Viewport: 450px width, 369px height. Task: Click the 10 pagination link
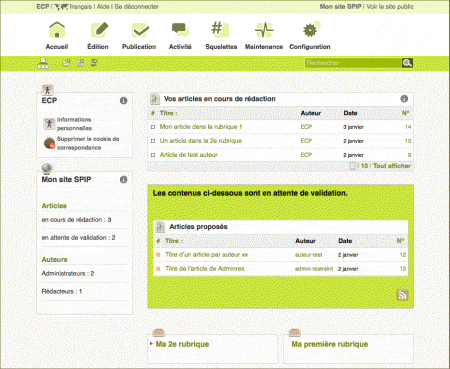(x=364, y=166)
